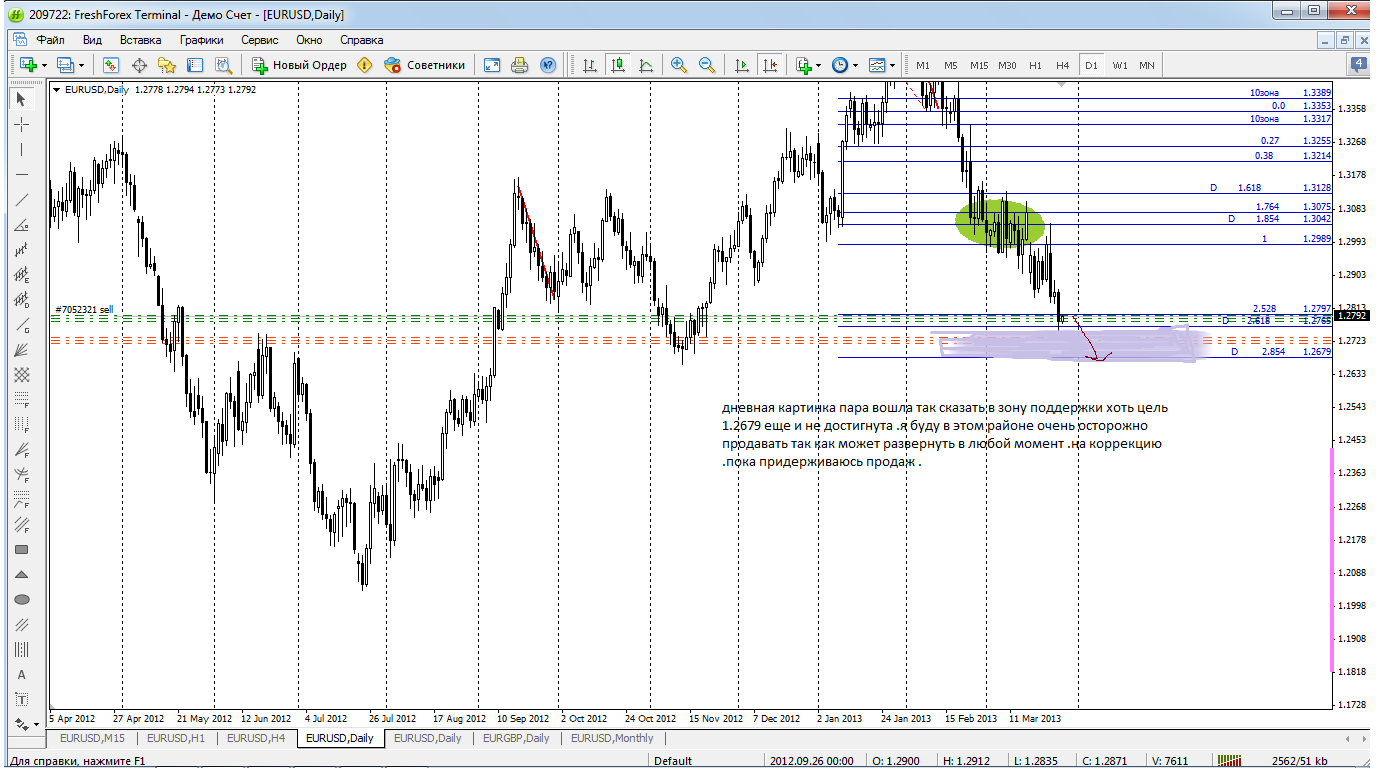
Task: Click the Zoom Out magnifier icon
Action: pos(707,65)
